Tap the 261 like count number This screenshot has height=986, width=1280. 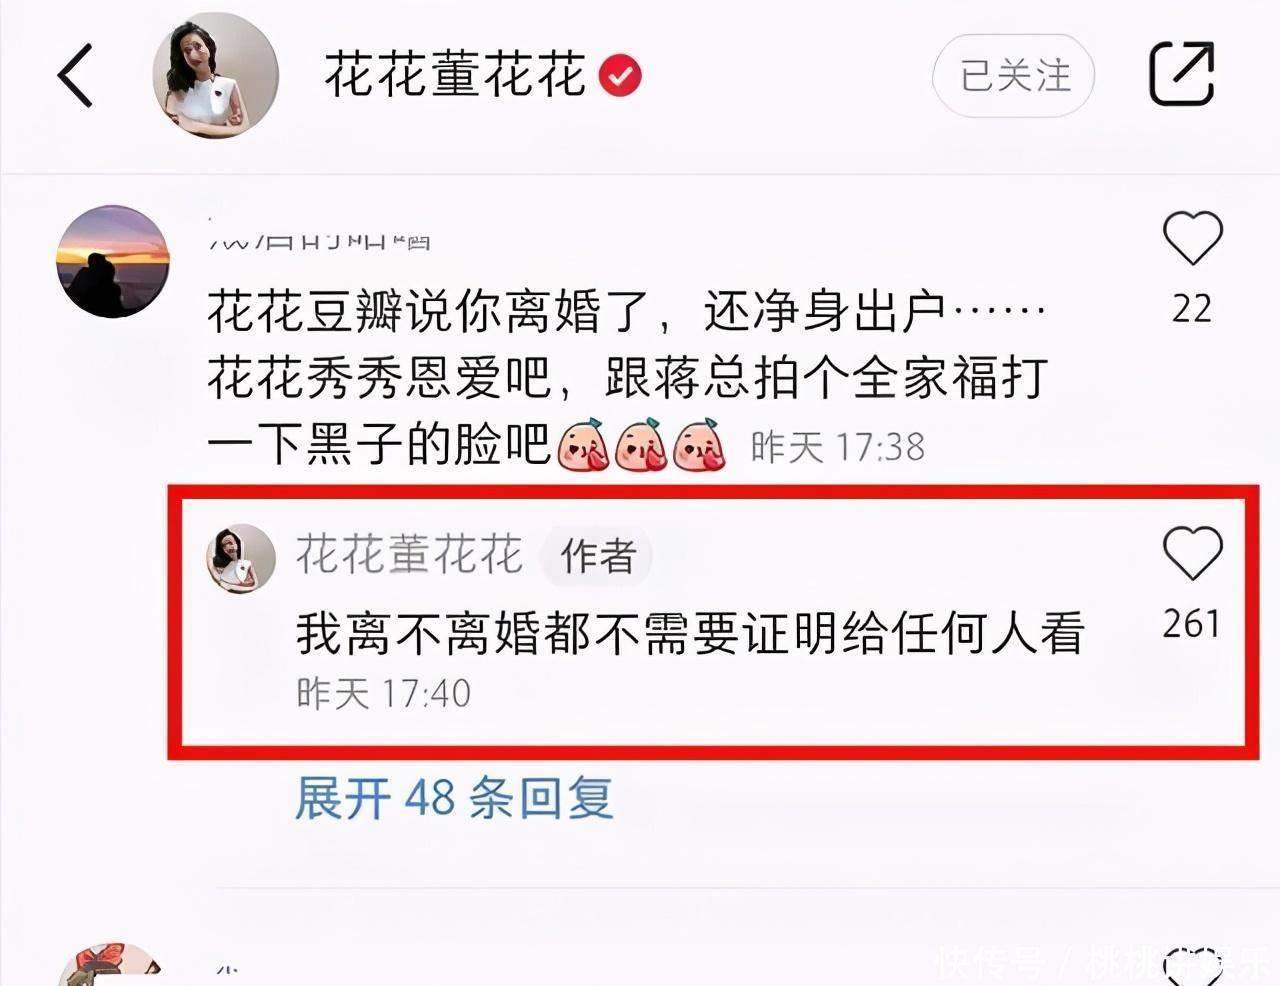click(x=1191, y=624)
